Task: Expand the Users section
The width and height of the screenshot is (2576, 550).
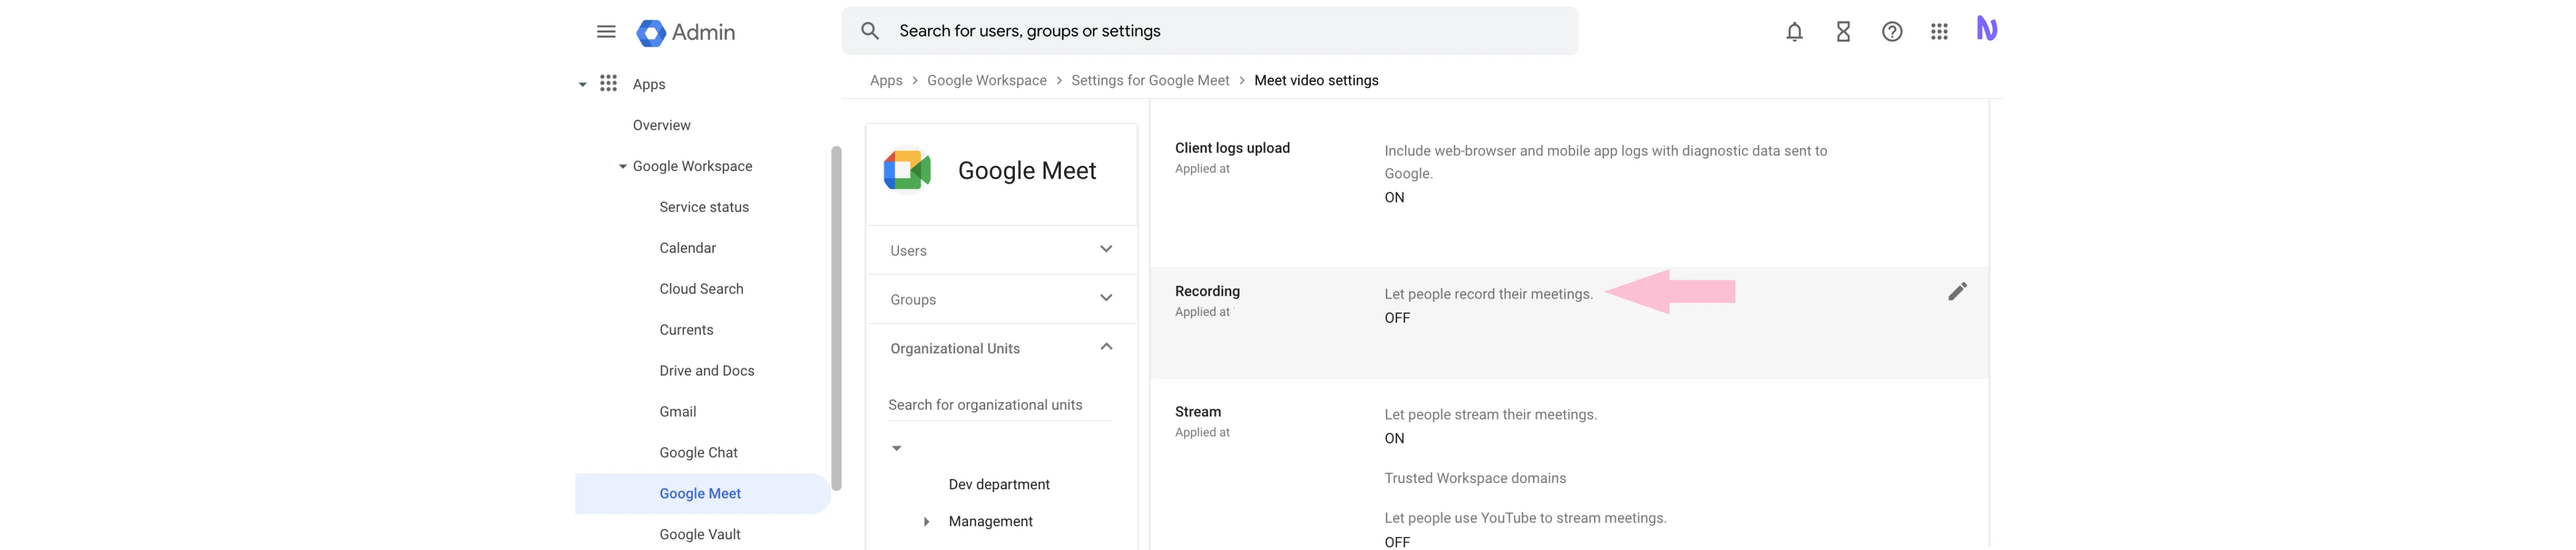Action: tap(1105, 249)
